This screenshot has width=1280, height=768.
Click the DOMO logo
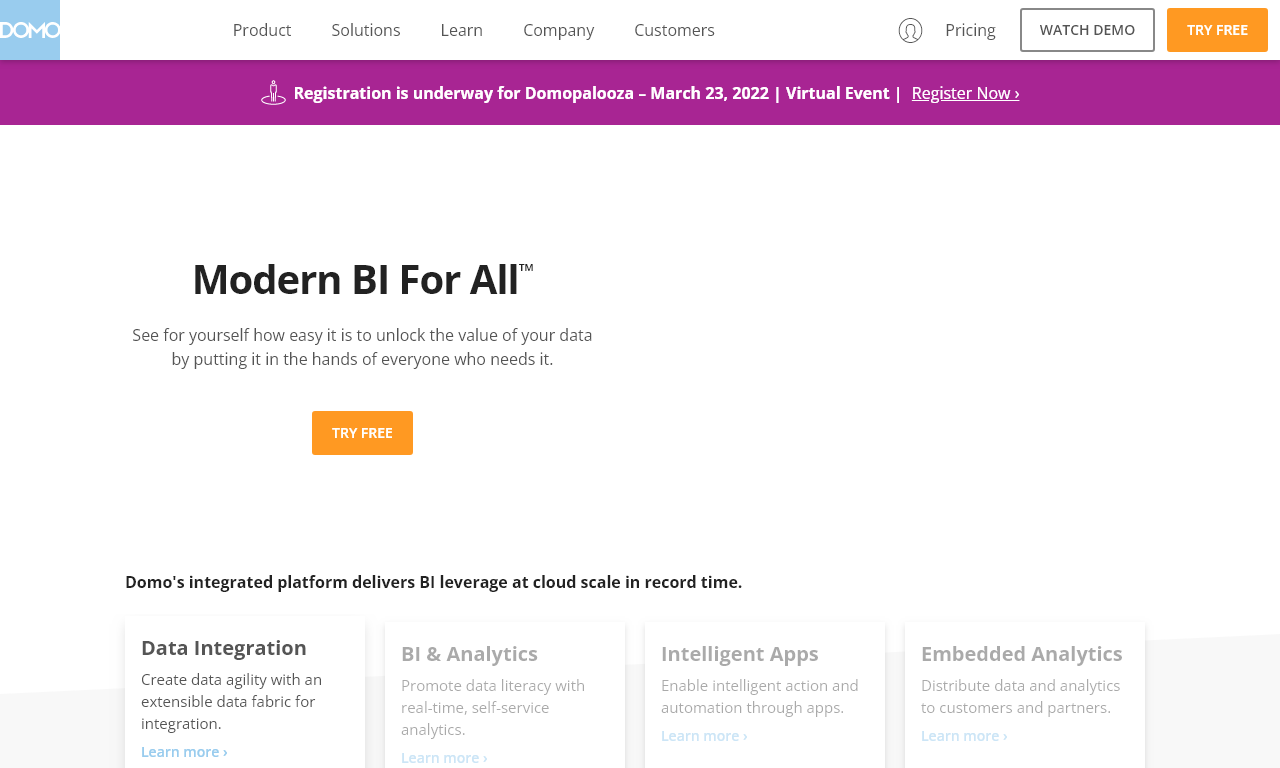(x=29, y=30)
